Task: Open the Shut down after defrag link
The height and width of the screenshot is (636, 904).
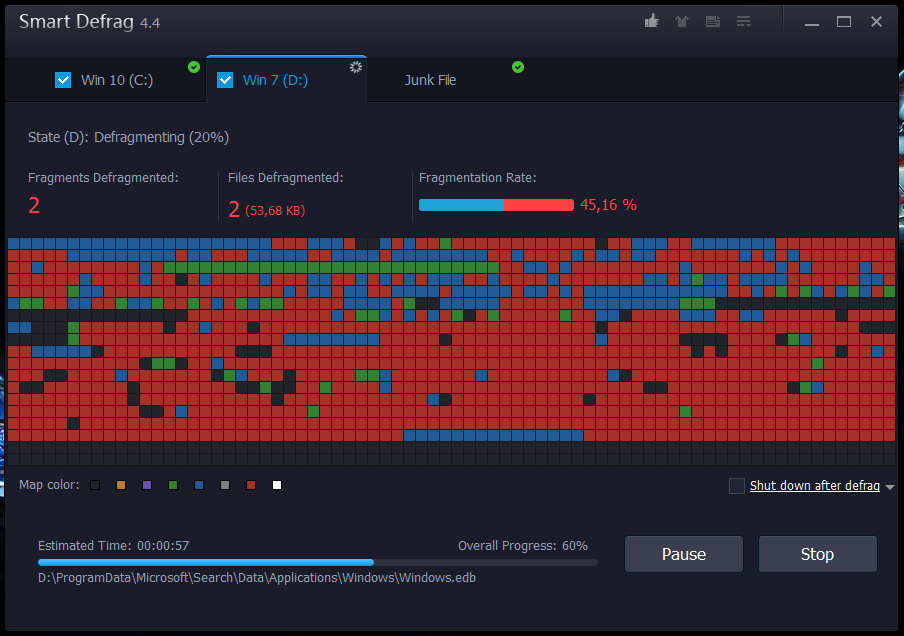Action: (814, 486)
